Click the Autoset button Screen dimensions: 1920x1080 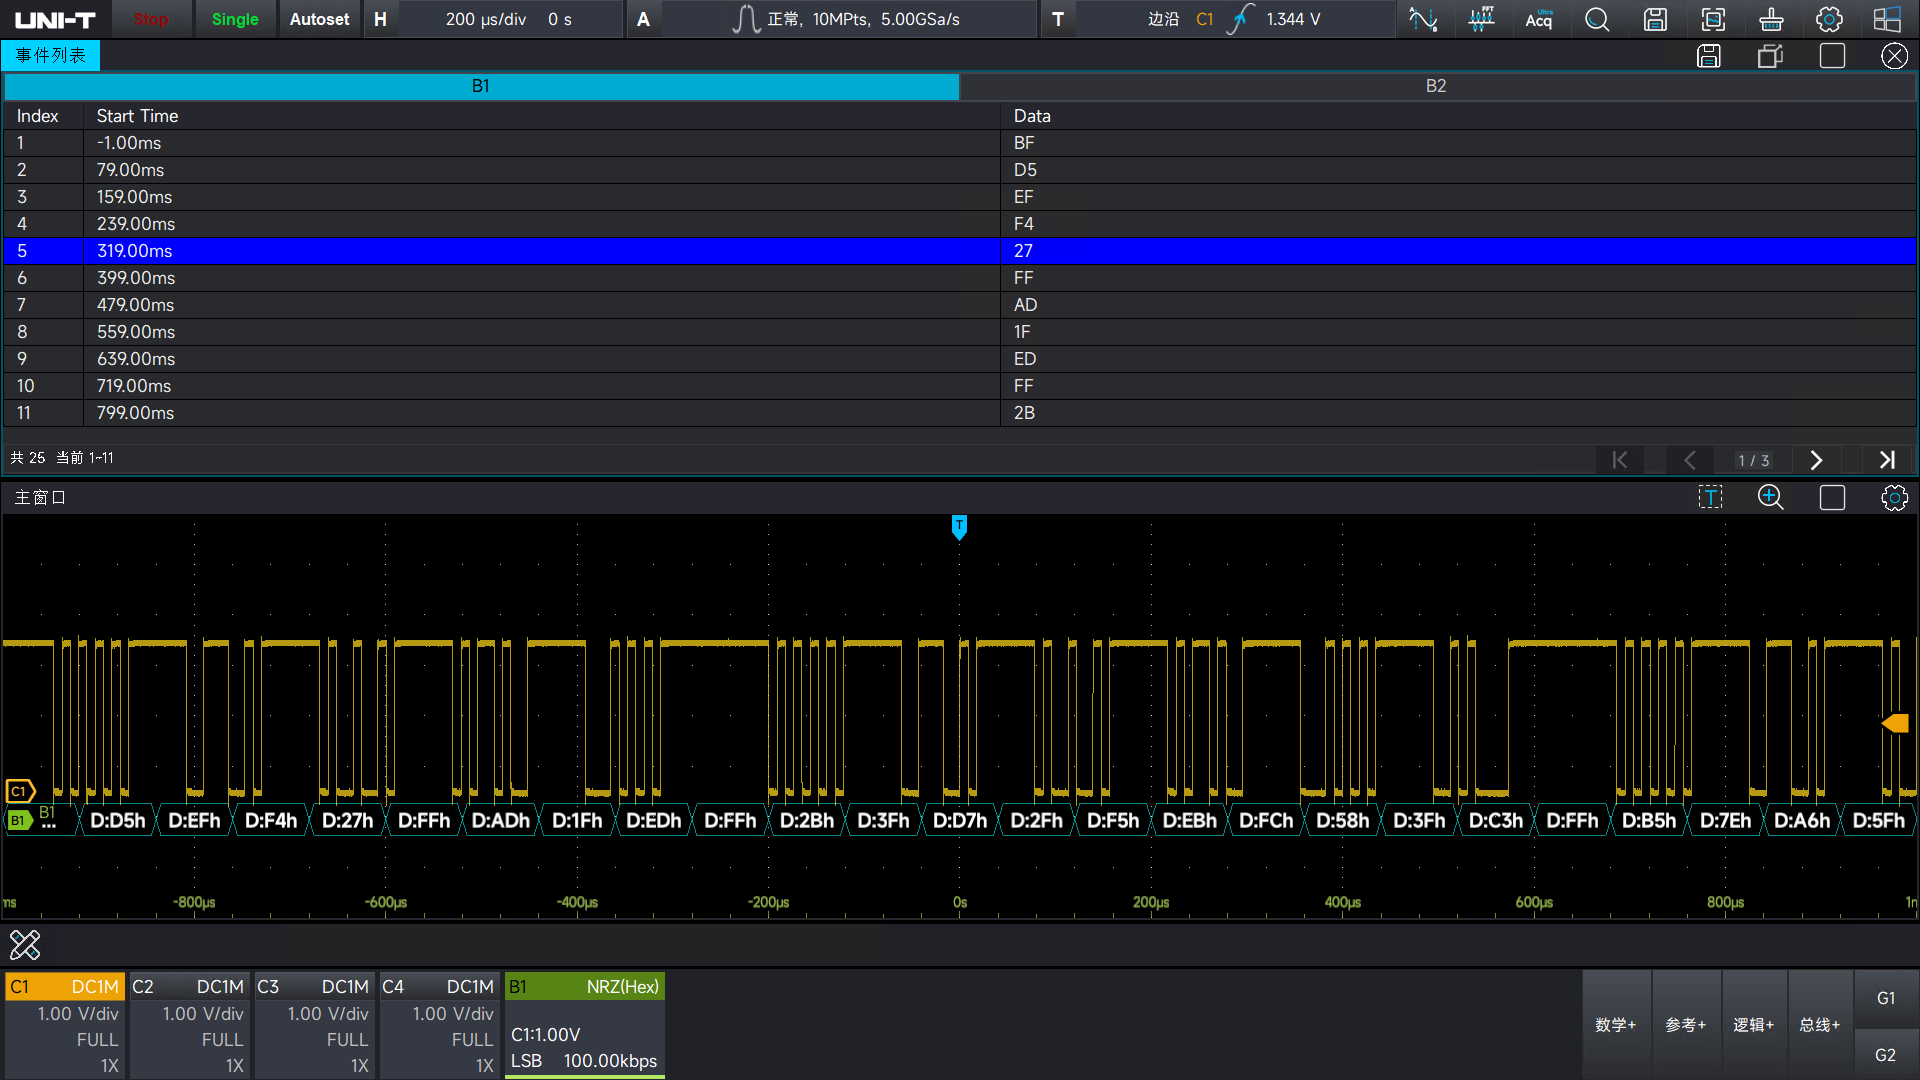(x=319, y=19)
